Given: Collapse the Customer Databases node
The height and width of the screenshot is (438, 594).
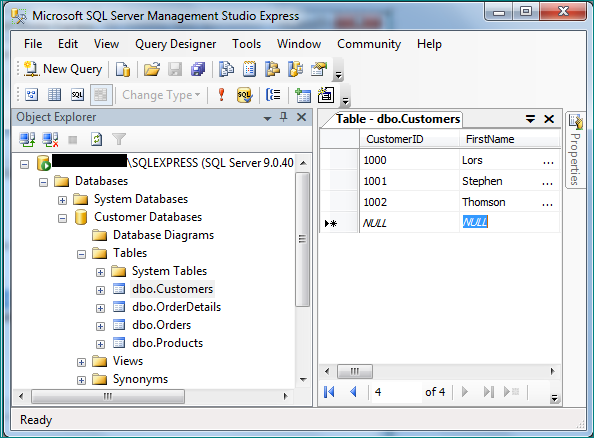Looking at the screenshot, I should pos(63,219).
